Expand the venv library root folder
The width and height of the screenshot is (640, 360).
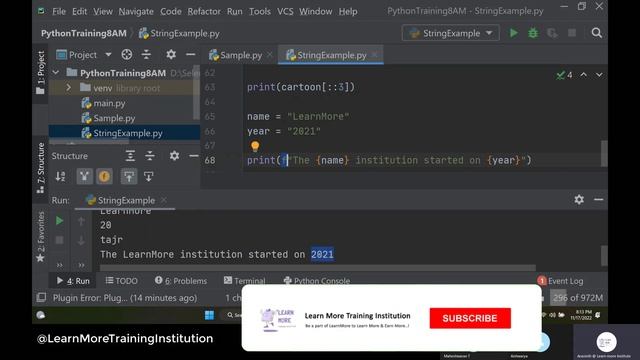tap(69, 88)
